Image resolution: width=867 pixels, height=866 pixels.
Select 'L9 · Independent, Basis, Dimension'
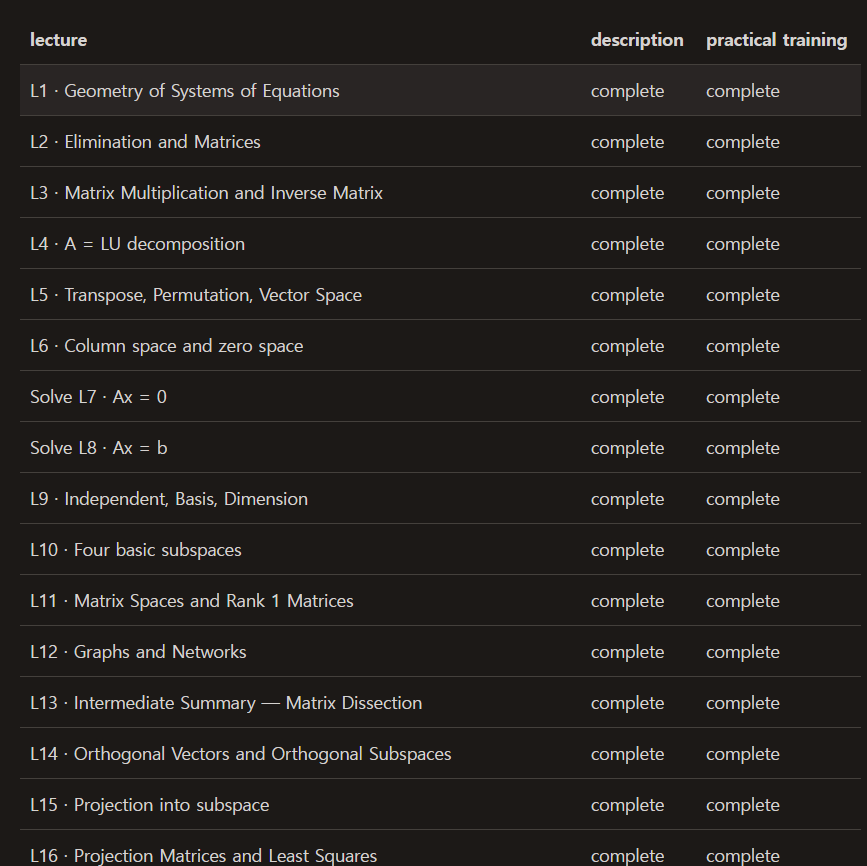point(169,498)
